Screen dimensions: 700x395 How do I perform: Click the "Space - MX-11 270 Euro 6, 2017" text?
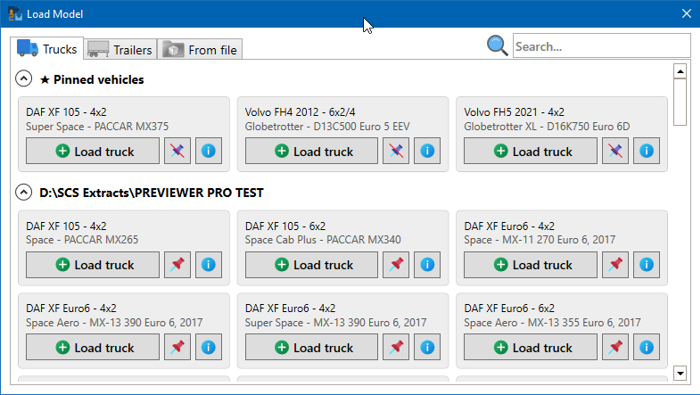click(x=540, y=240)
